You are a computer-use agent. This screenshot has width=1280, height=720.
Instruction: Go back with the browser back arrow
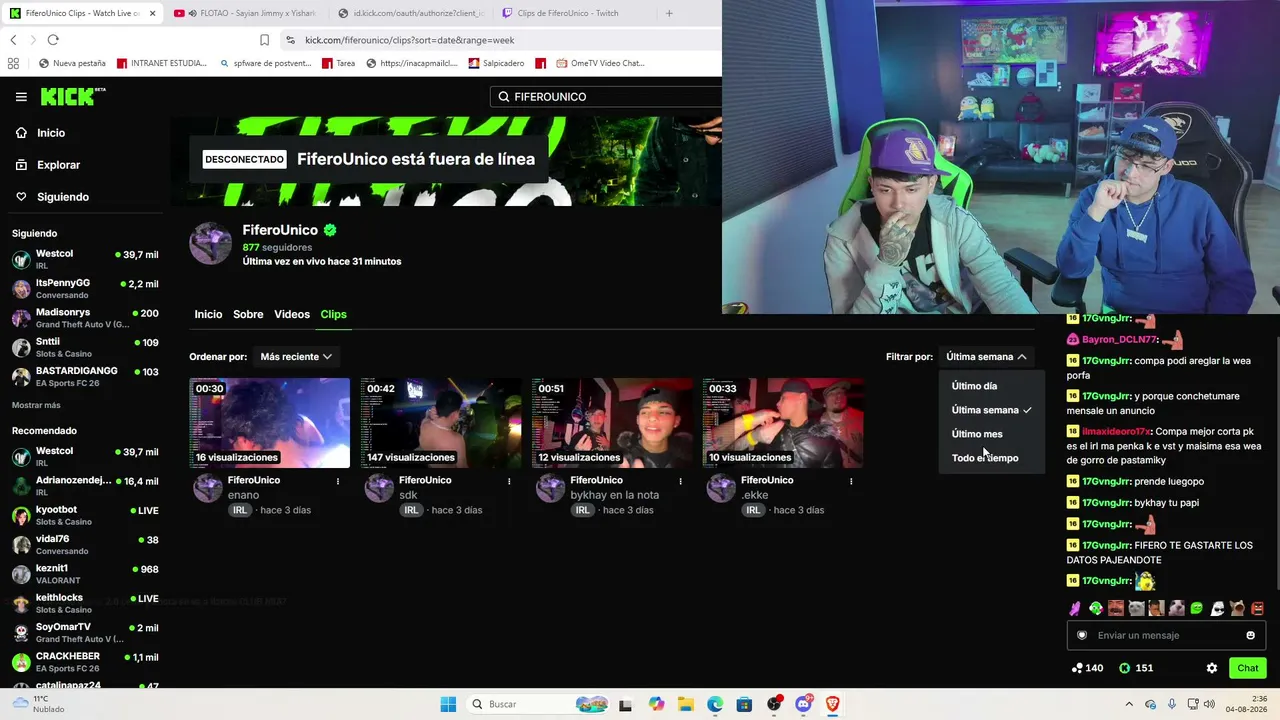click(13, 40)
